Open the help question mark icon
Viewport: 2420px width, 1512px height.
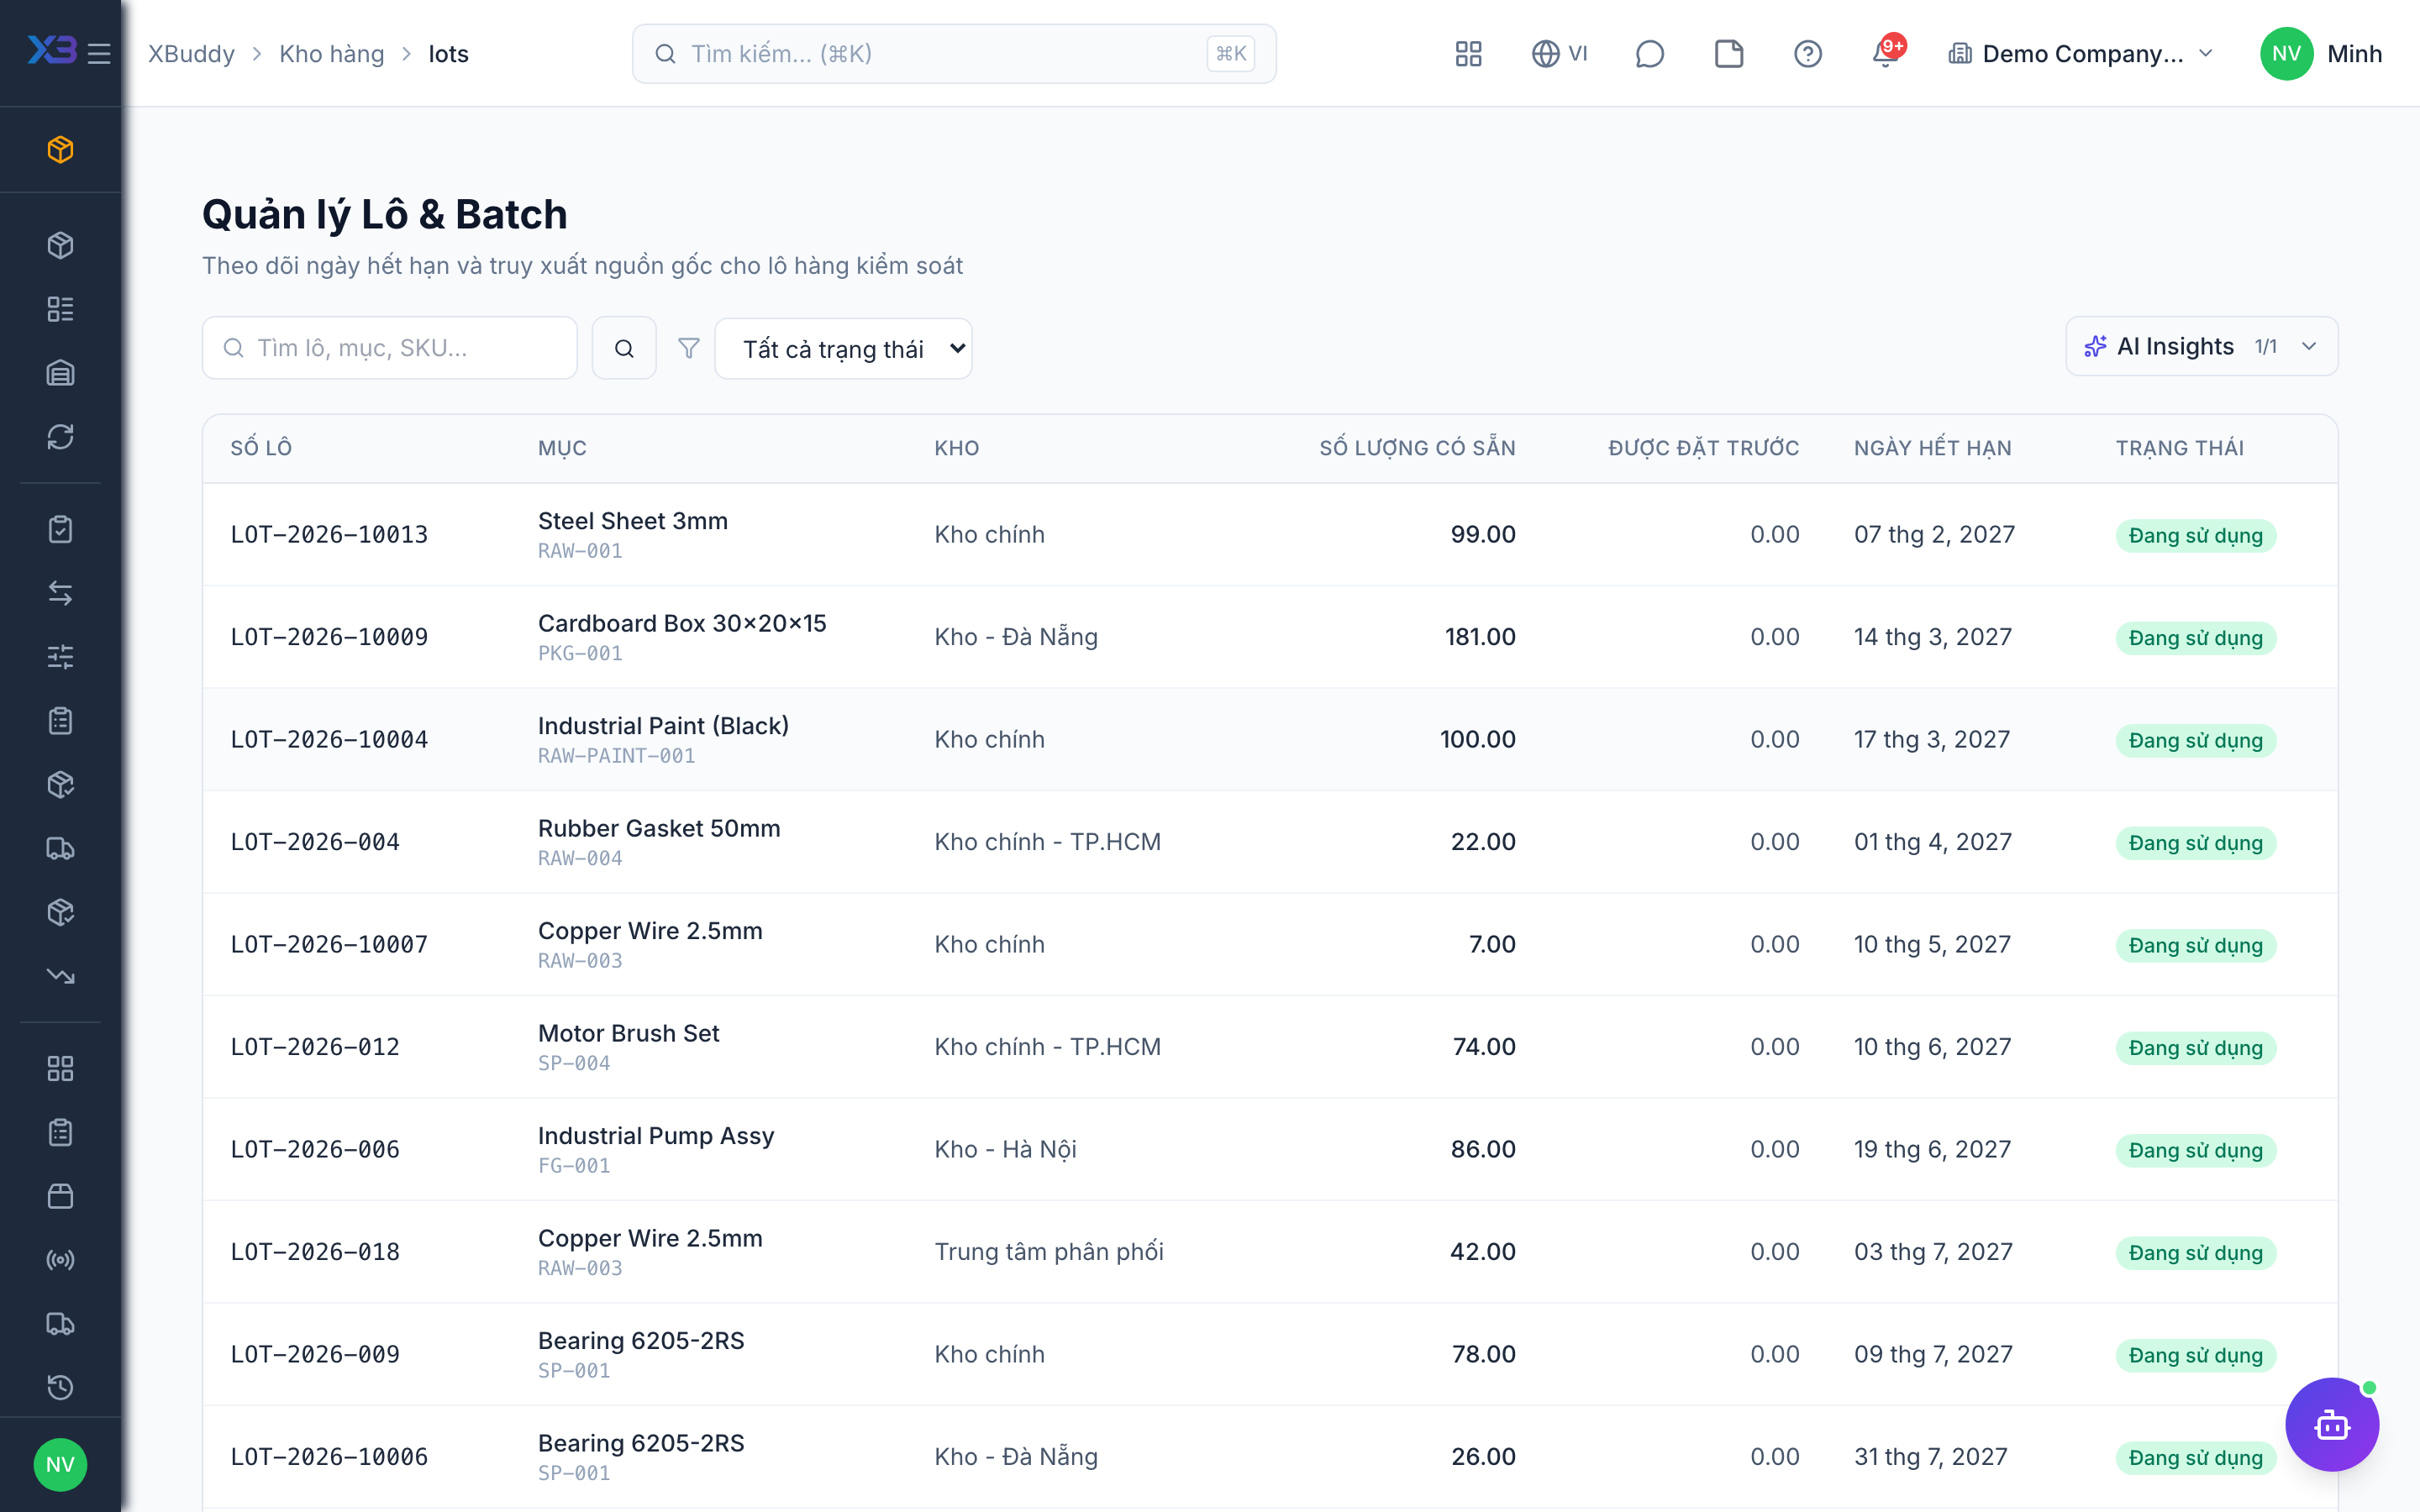point(1807,53)
